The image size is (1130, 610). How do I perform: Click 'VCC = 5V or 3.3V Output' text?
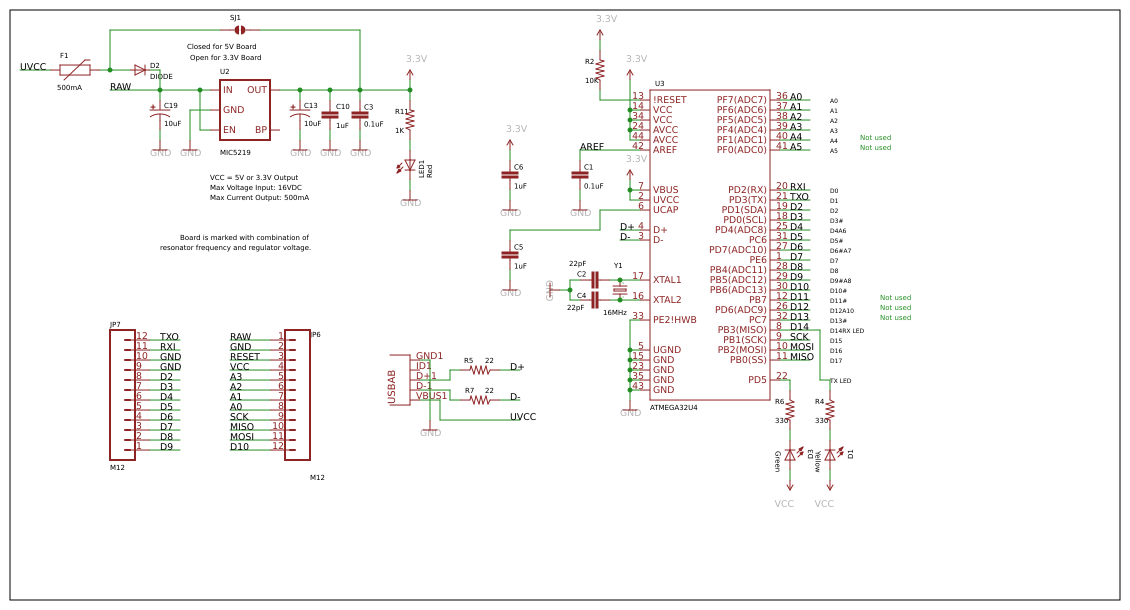(254, 177)
